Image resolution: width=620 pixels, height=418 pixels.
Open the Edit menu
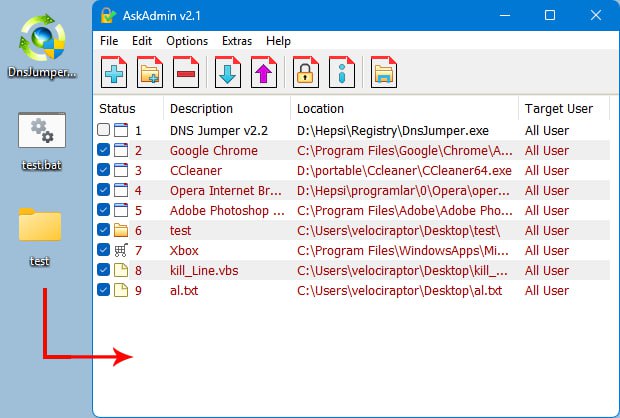(142, 41)
